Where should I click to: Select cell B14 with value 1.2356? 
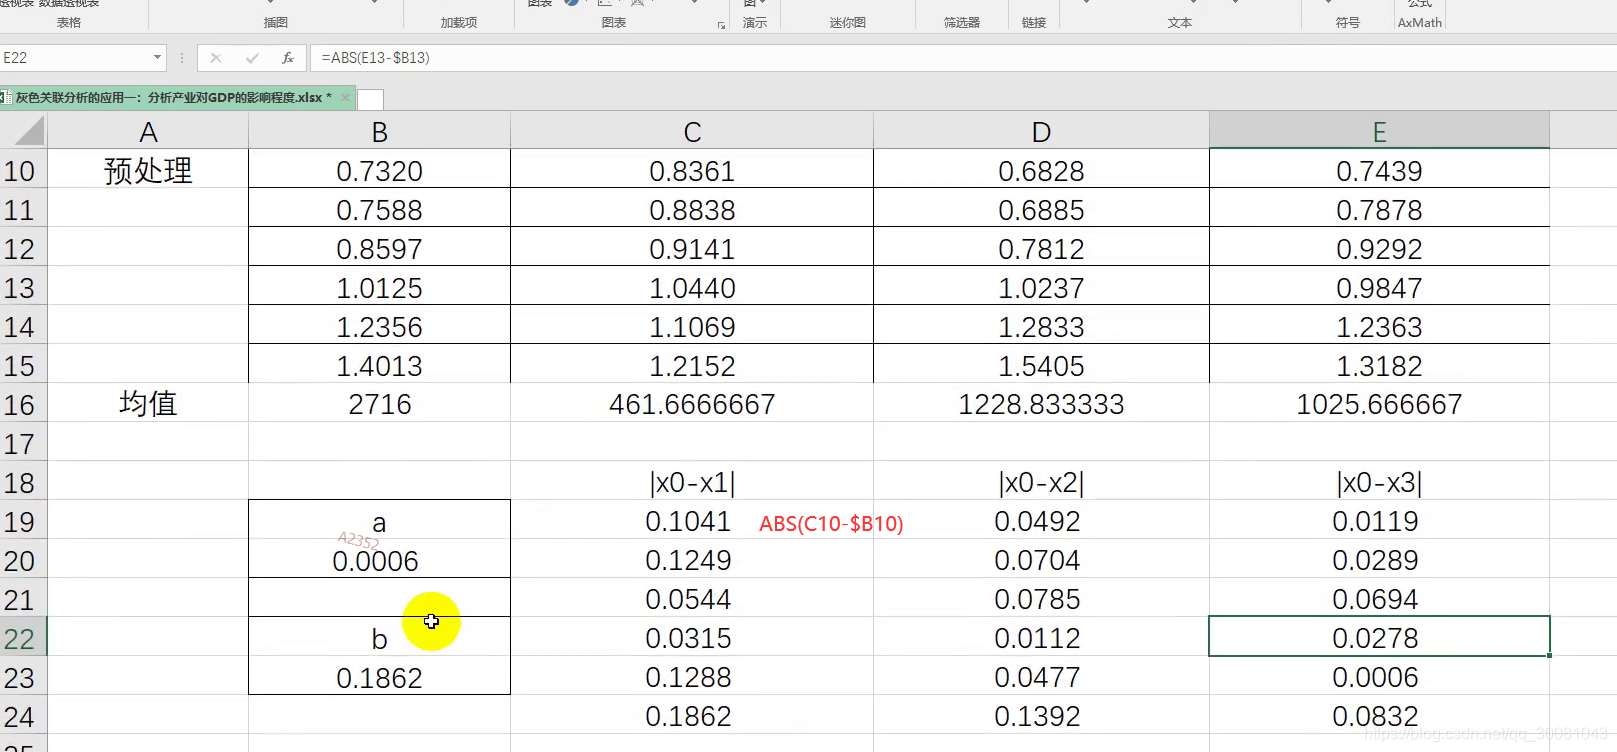[x=379, y=327]
